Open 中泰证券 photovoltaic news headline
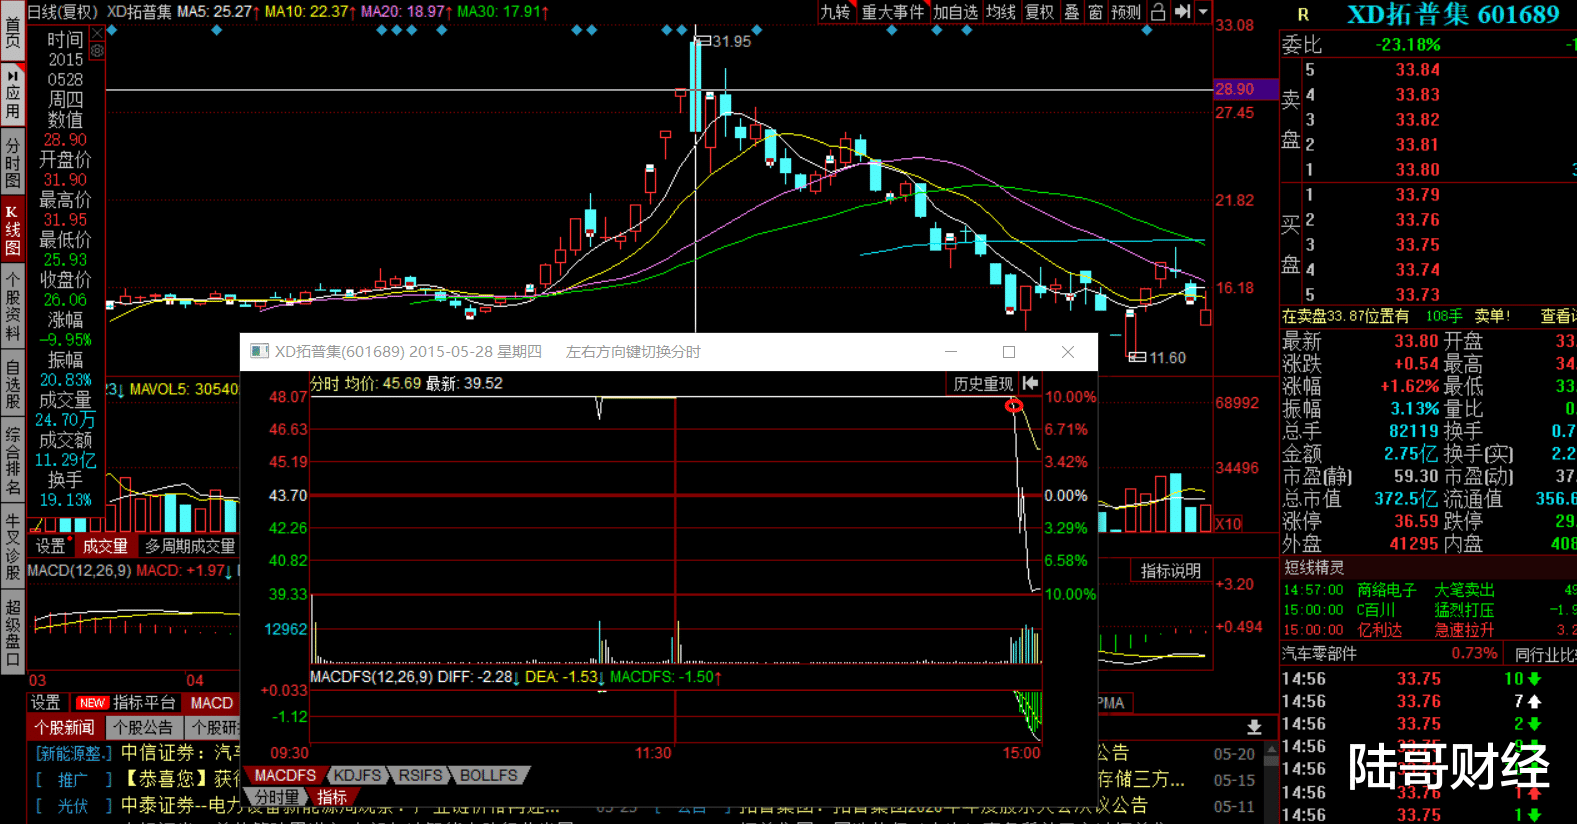Viewport: 1577px width, 824px height. tap(180, 805)
